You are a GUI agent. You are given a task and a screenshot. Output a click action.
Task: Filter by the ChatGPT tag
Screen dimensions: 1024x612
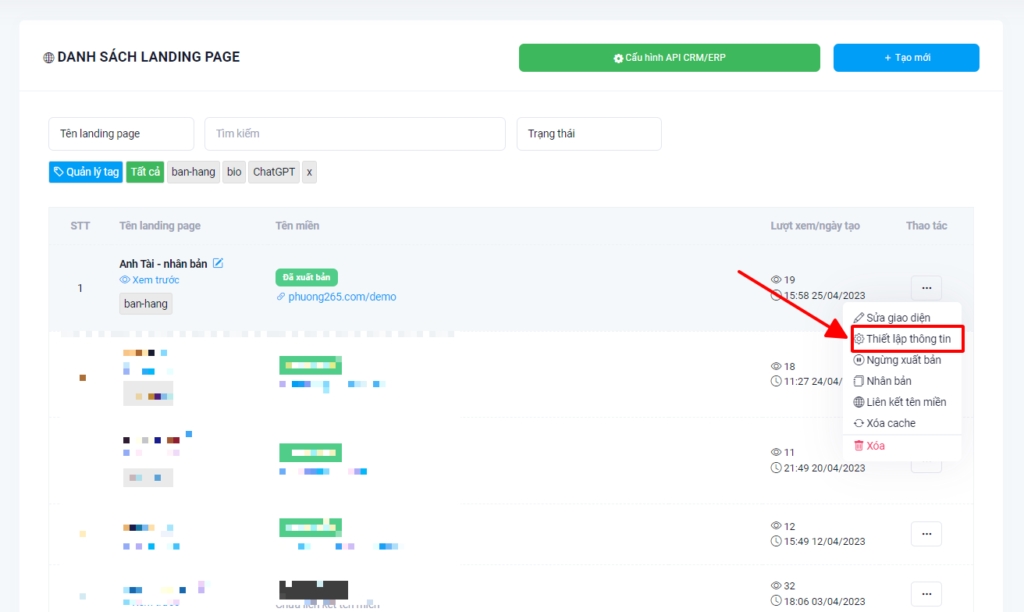[274, 172]
